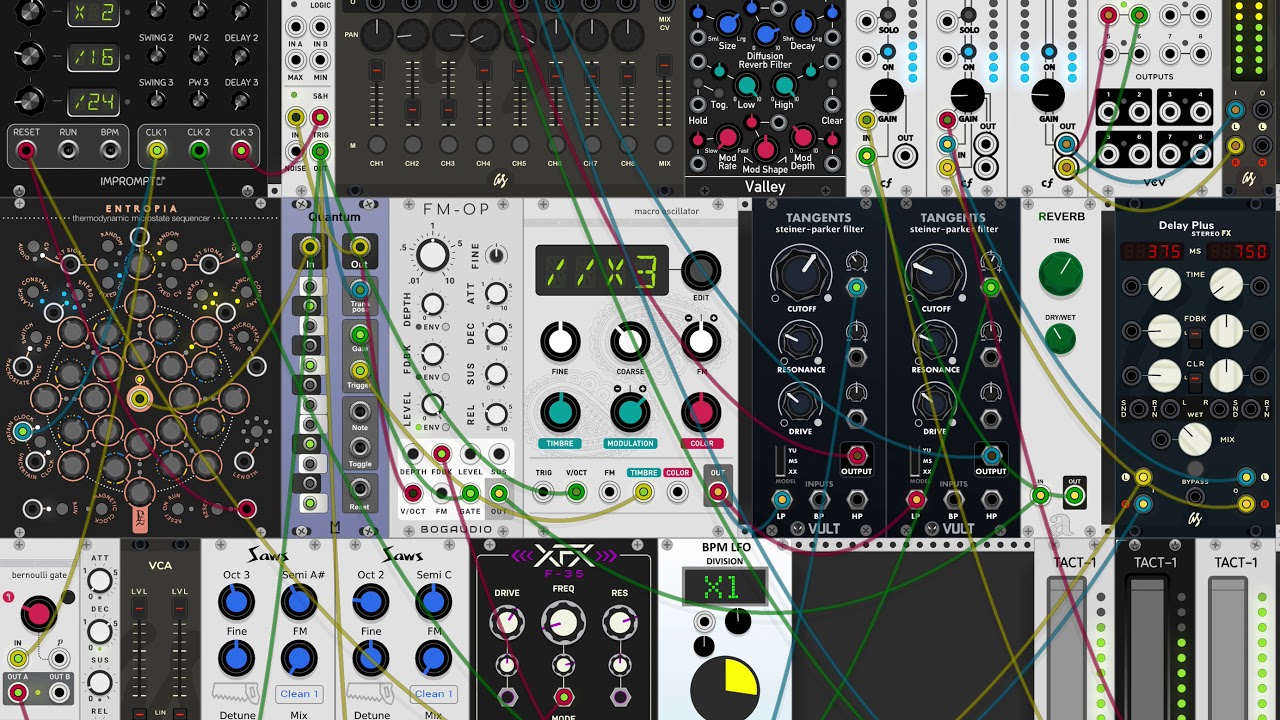1280x720 pixels.
Task: Mute mixer channel CH3
Action: pos(448,145)
